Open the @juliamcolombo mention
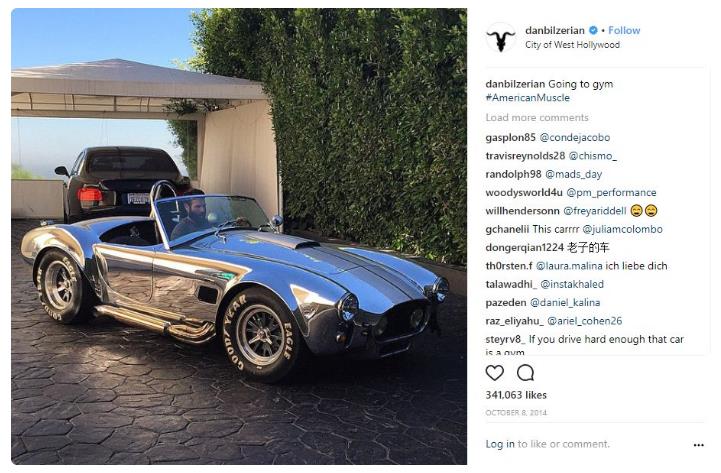The image size is (721, 473). click(x=622, y=229)
